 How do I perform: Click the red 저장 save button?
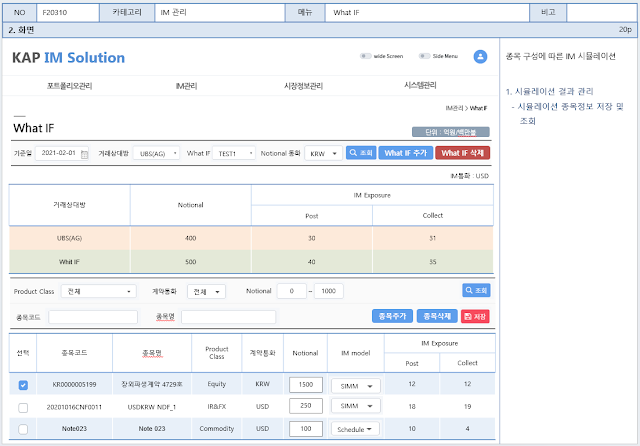tap(475, 316)
